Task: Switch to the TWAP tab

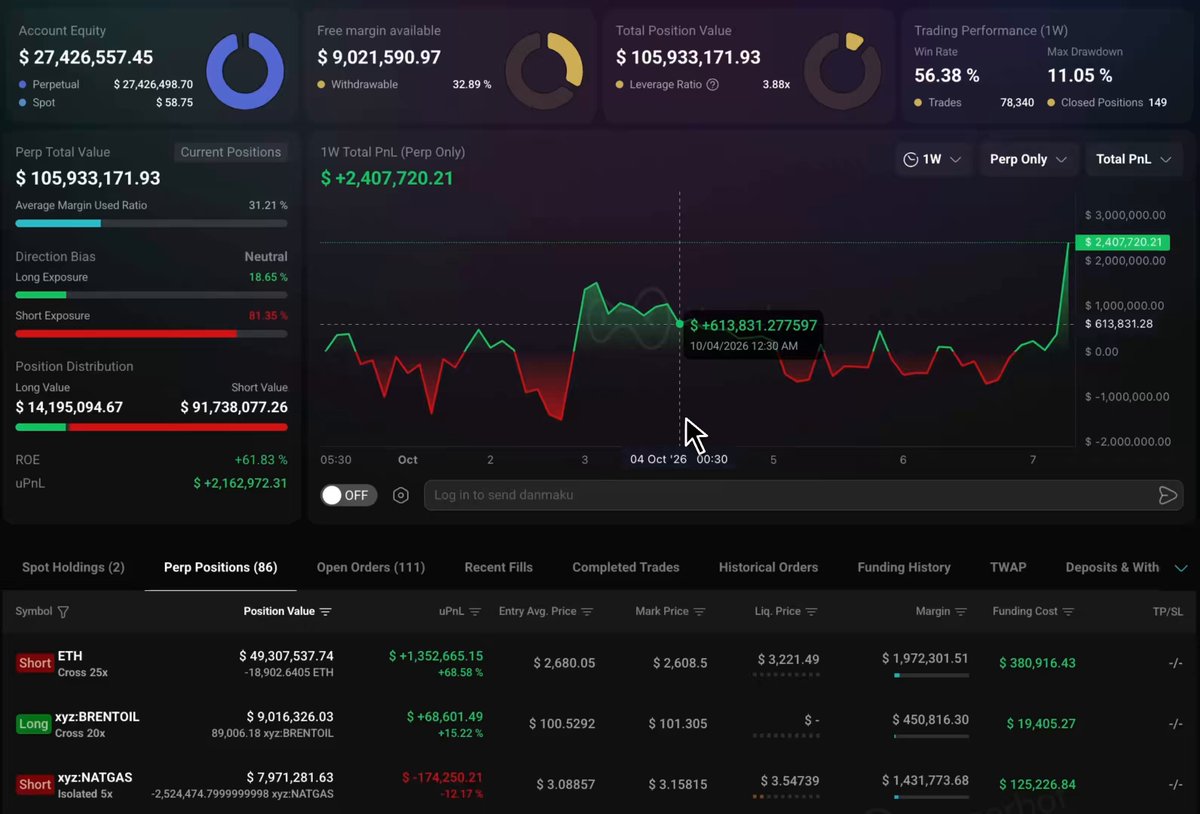Action: [x=1008, y=567]
